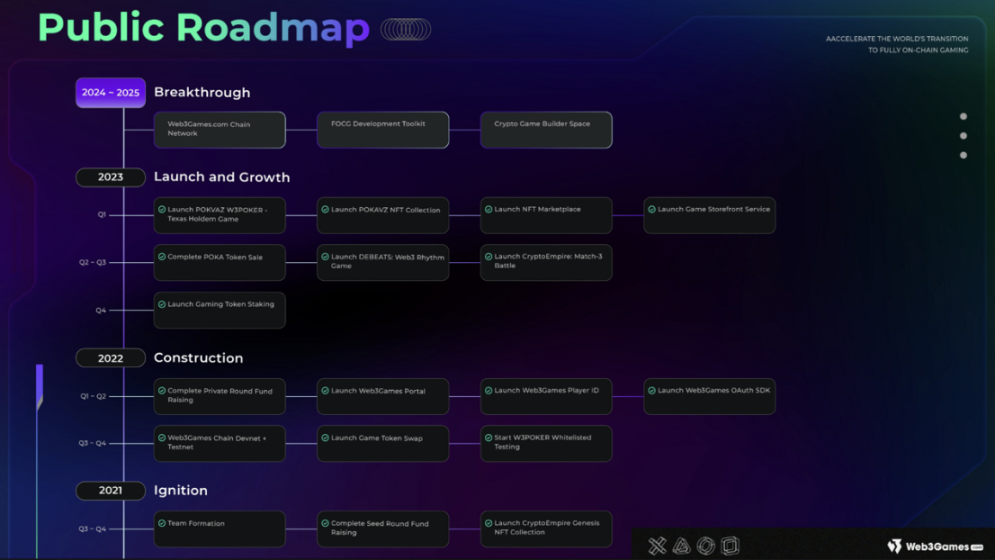
Task: Click the ring-shaped icon in bottom bar
Action: (x=706, y=546)
